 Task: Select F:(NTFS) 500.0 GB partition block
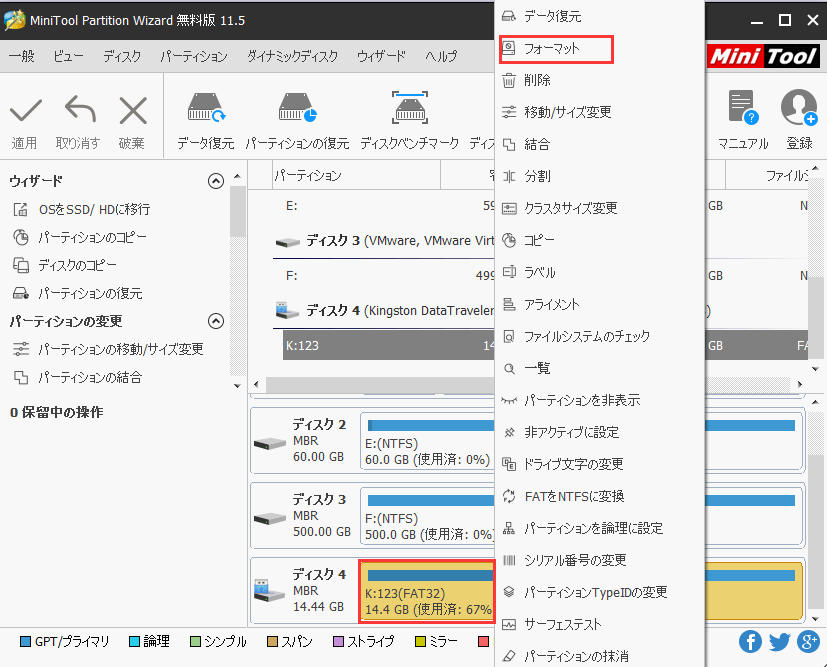click(427, 516)
